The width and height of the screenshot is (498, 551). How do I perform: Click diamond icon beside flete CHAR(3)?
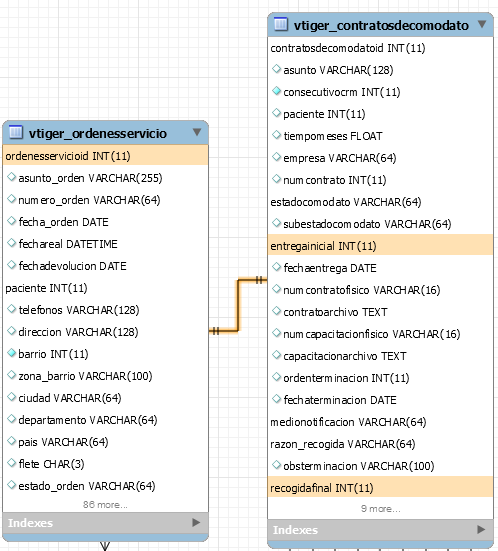pyautogui.click(x=12, y=463)
